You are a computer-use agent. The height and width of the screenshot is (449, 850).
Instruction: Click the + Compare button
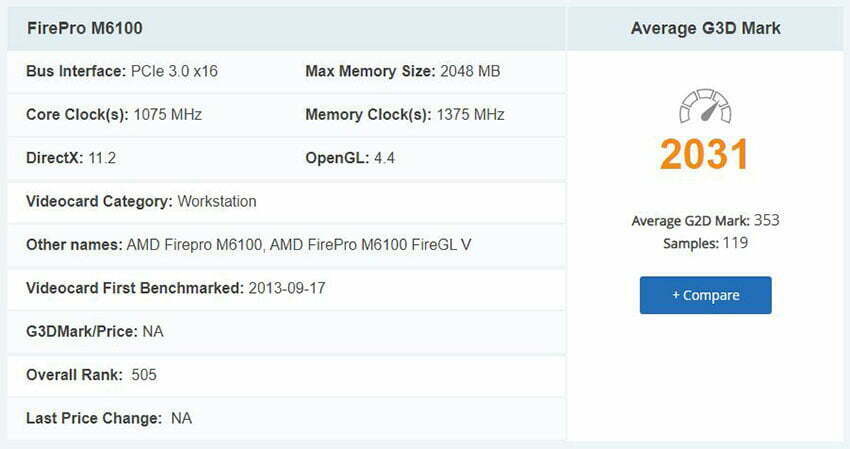(x=705, y=295)
